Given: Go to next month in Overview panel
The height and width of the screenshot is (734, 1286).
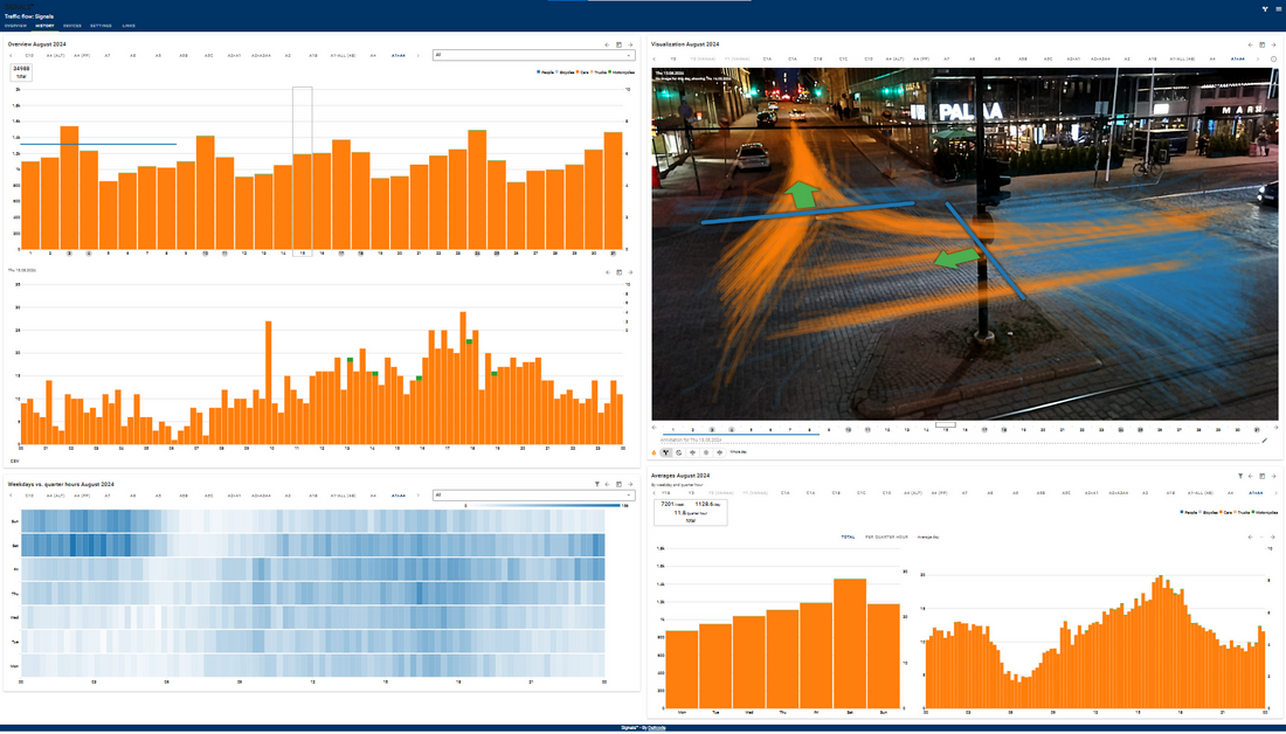Looking at the screenshot, I should (631, 45).
